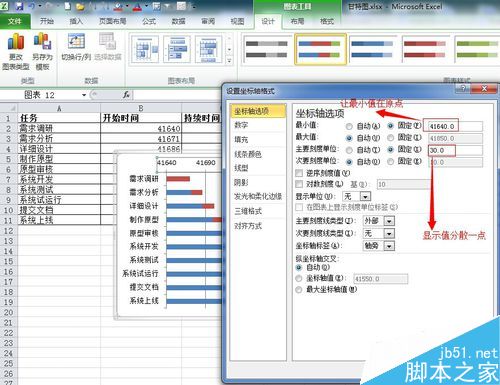Switch to the Data (数据) ribbon tab
The image size is (500, 385).
(x=178, y=21)
